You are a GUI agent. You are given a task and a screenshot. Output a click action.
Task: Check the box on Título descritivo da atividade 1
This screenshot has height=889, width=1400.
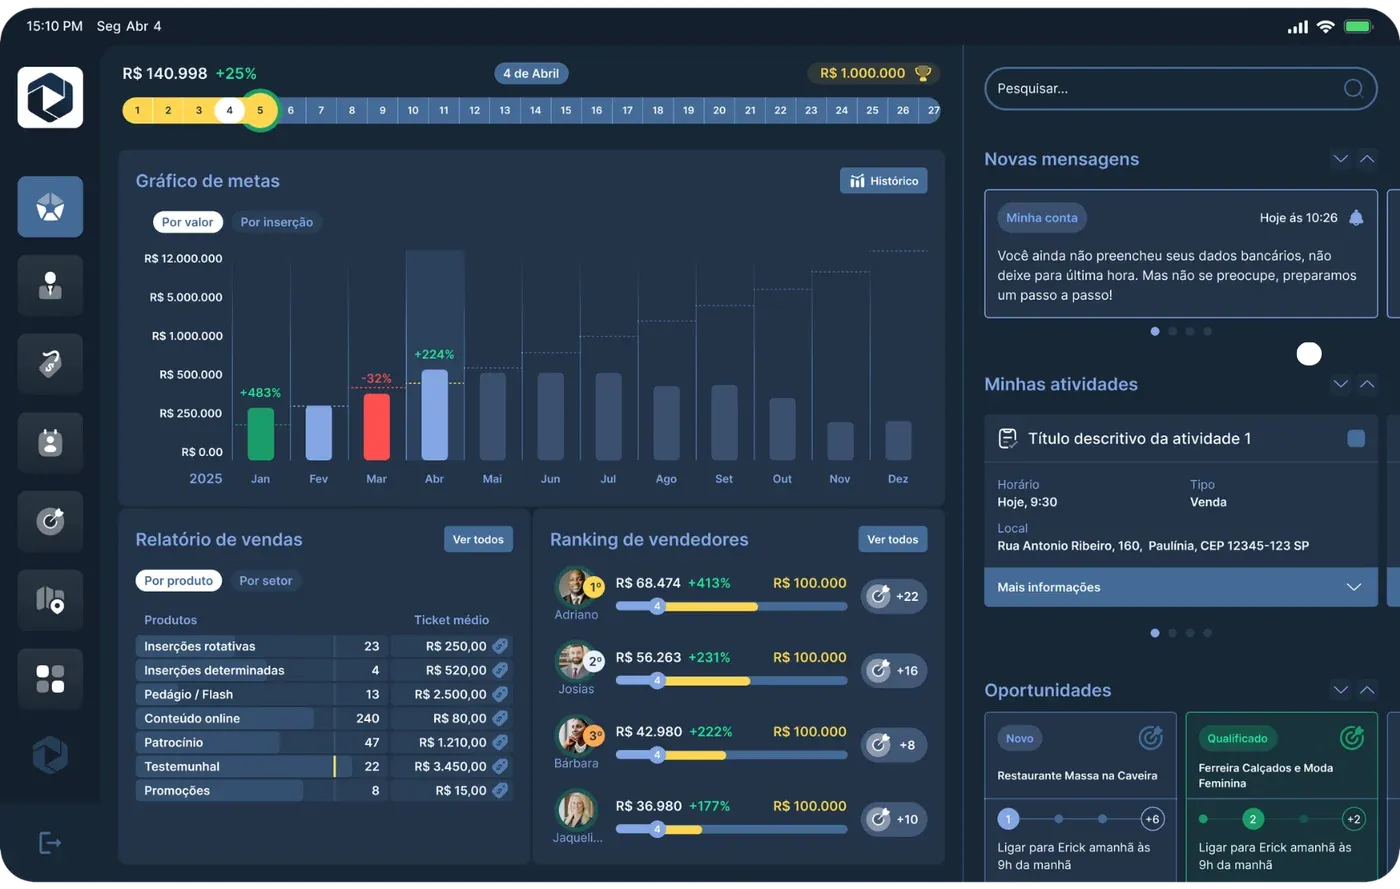click(x=1356, y=438)
